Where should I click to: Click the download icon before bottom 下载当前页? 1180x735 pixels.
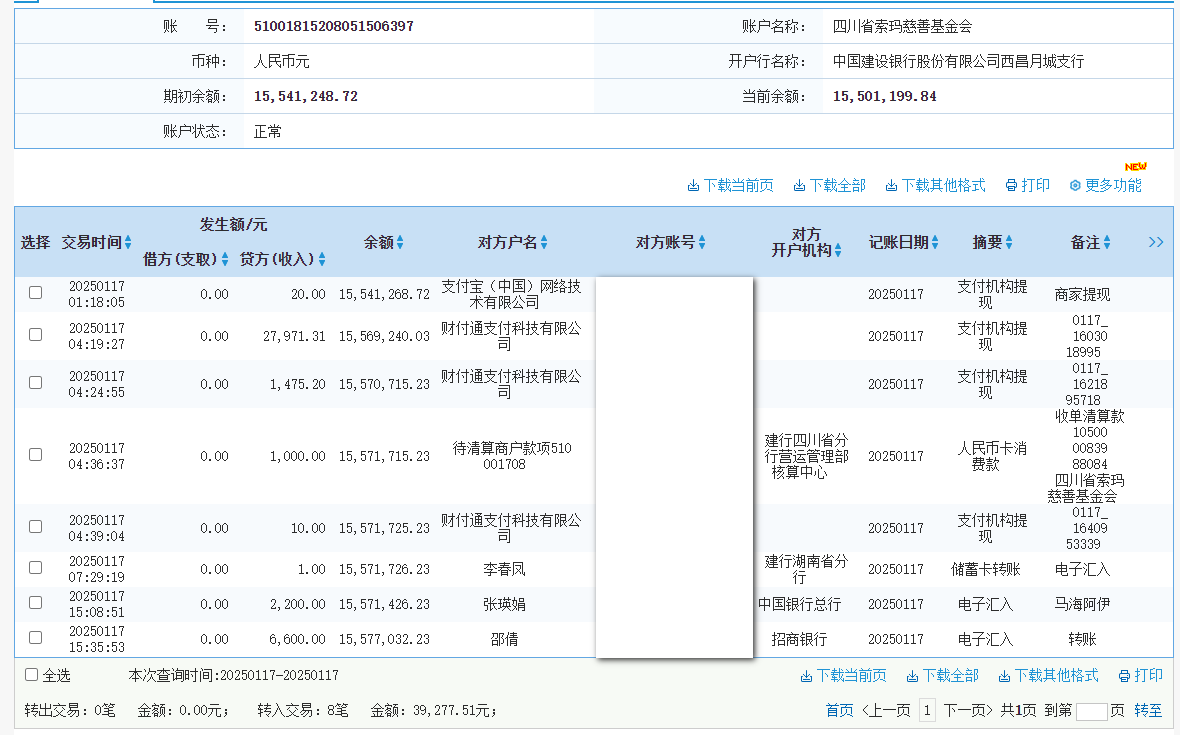point(806,676)
